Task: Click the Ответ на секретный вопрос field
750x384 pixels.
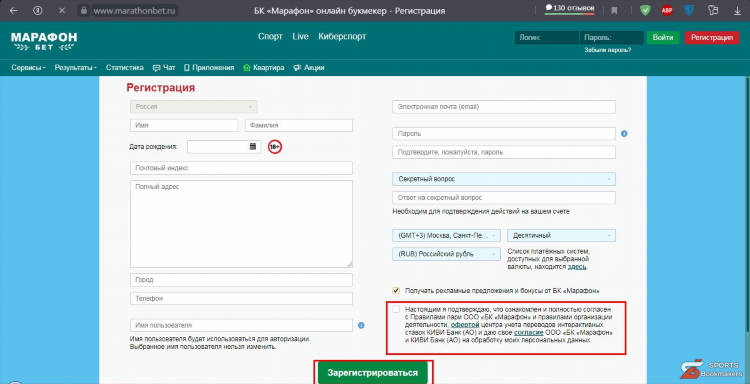Action: tap(504, 197)
